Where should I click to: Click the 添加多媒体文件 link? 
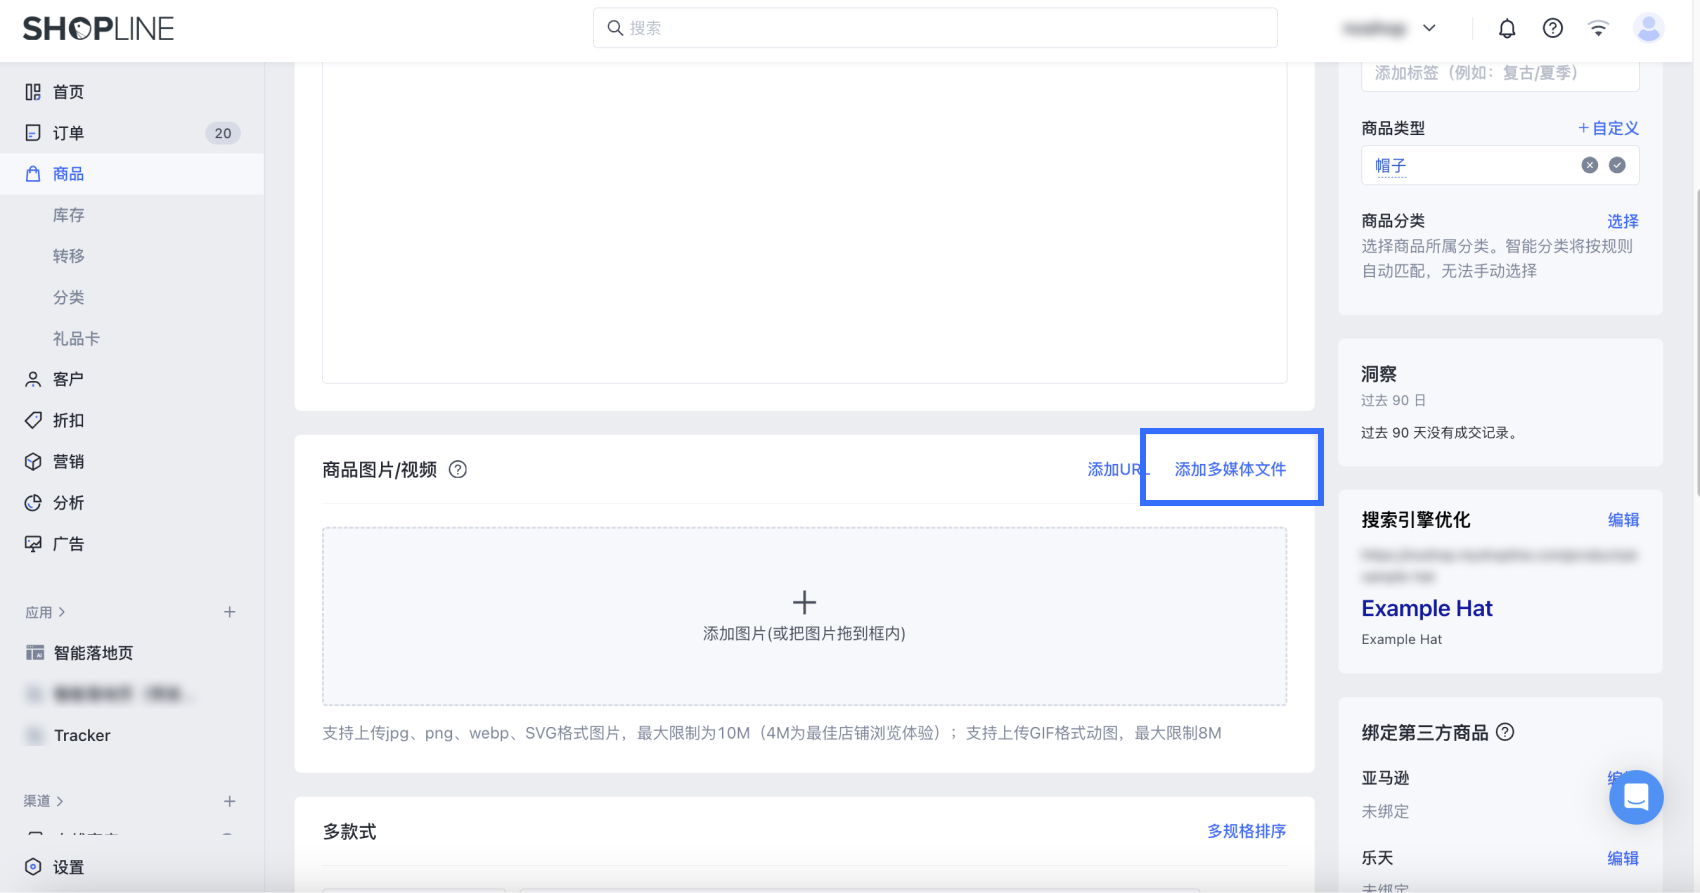(x=1230, y=469)
